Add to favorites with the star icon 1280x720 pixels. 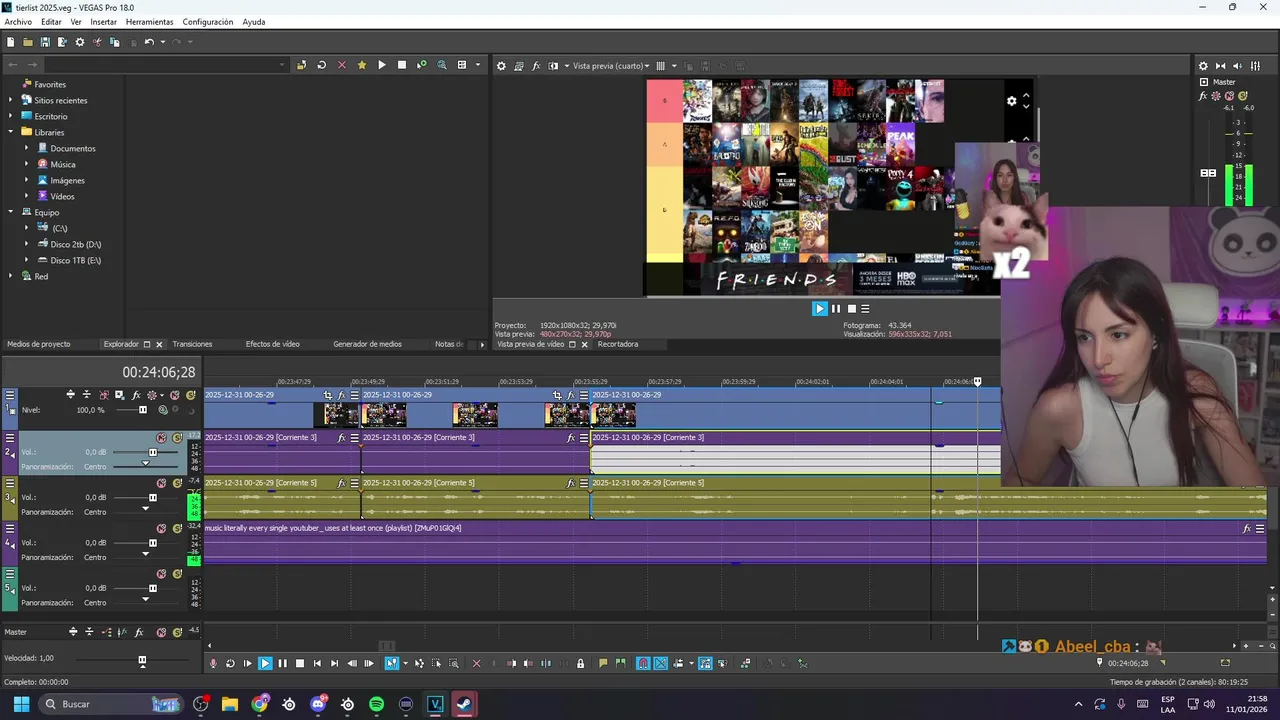(362, 65)
